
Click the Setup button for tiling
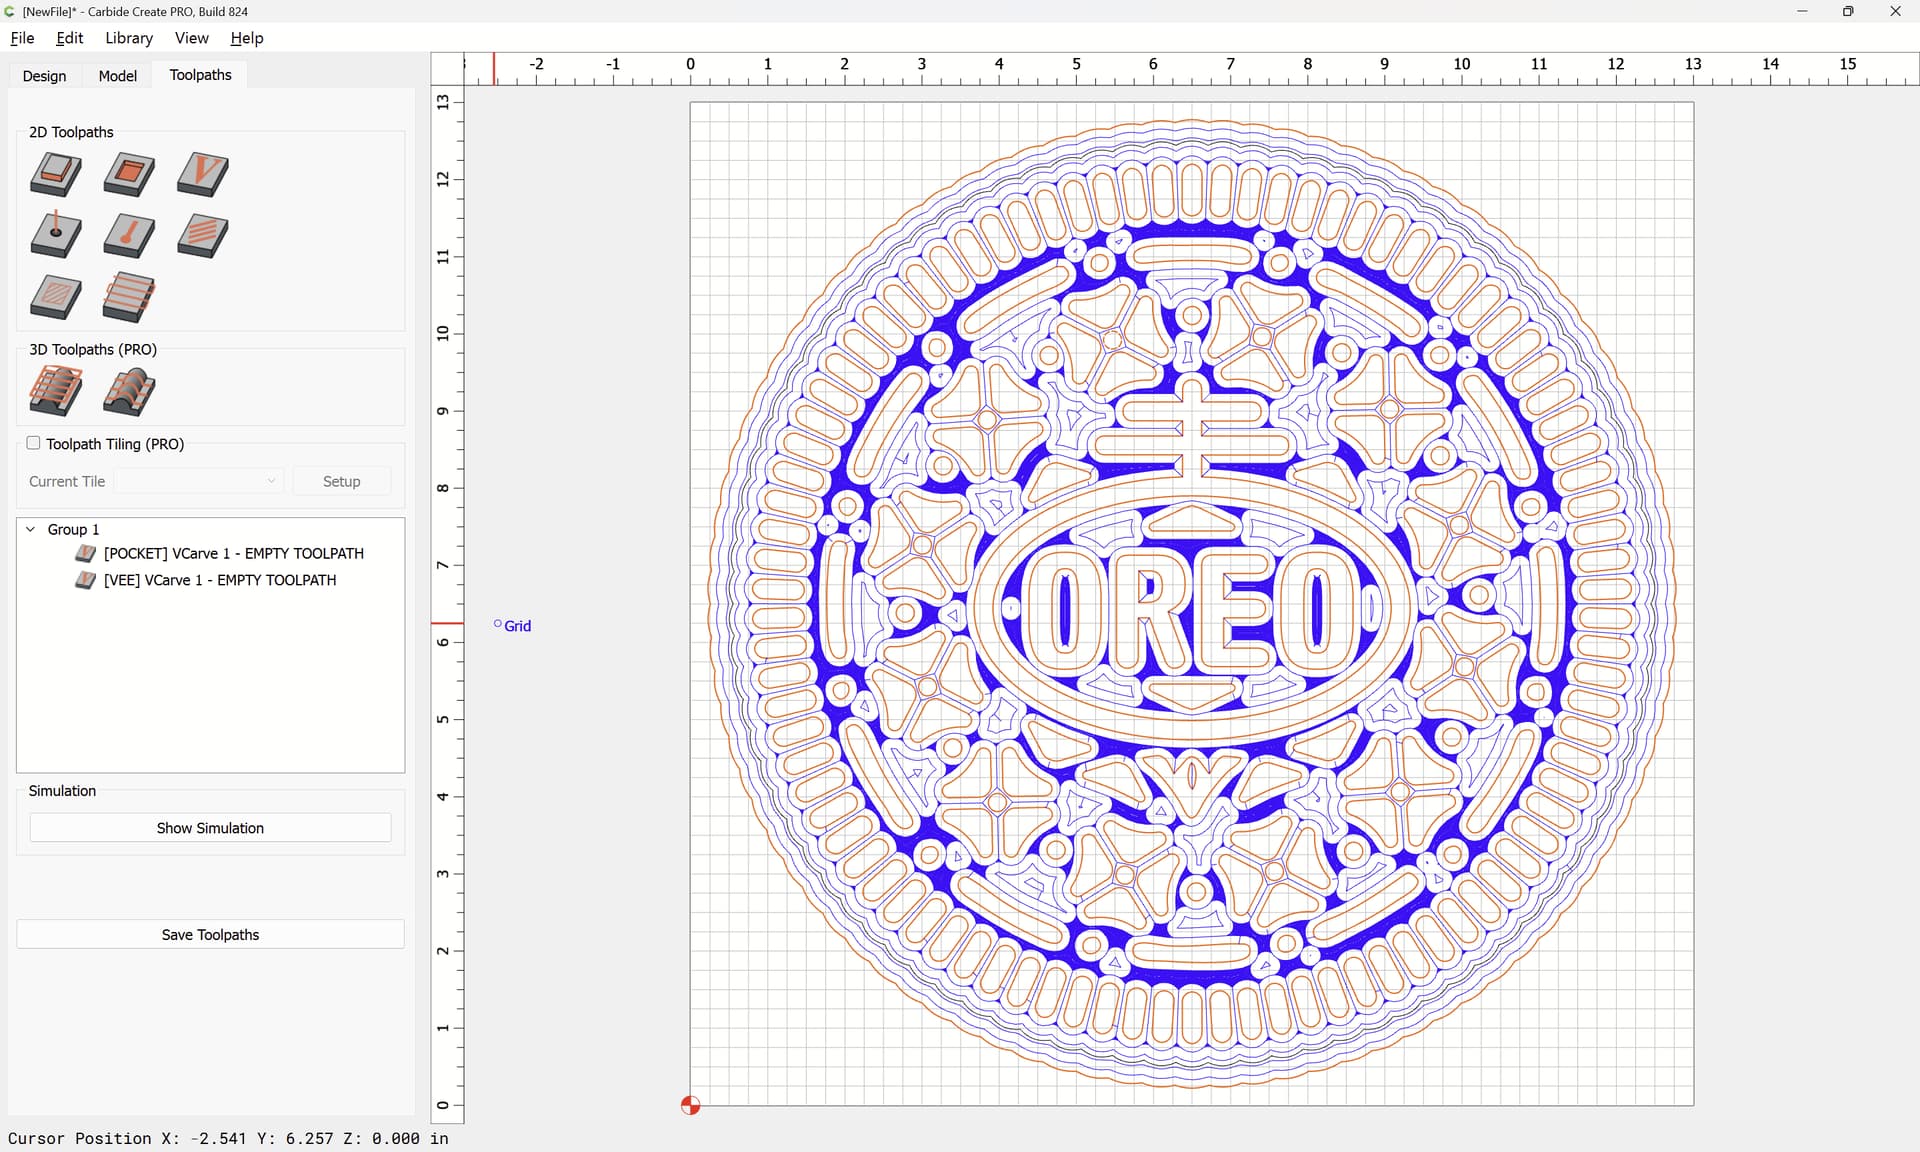pos(341,481)
